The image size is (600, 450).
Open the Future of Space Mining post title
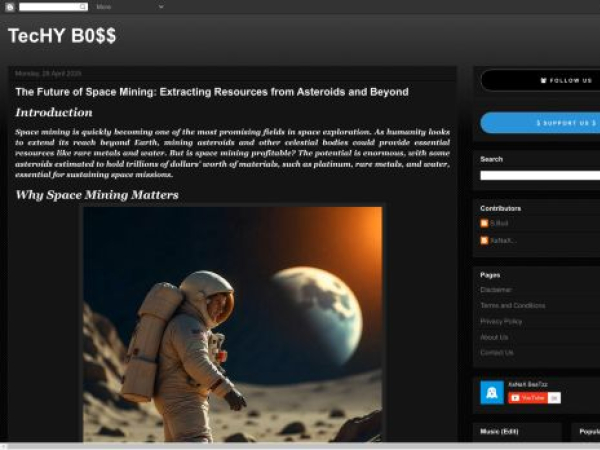(x=211, y=92)
